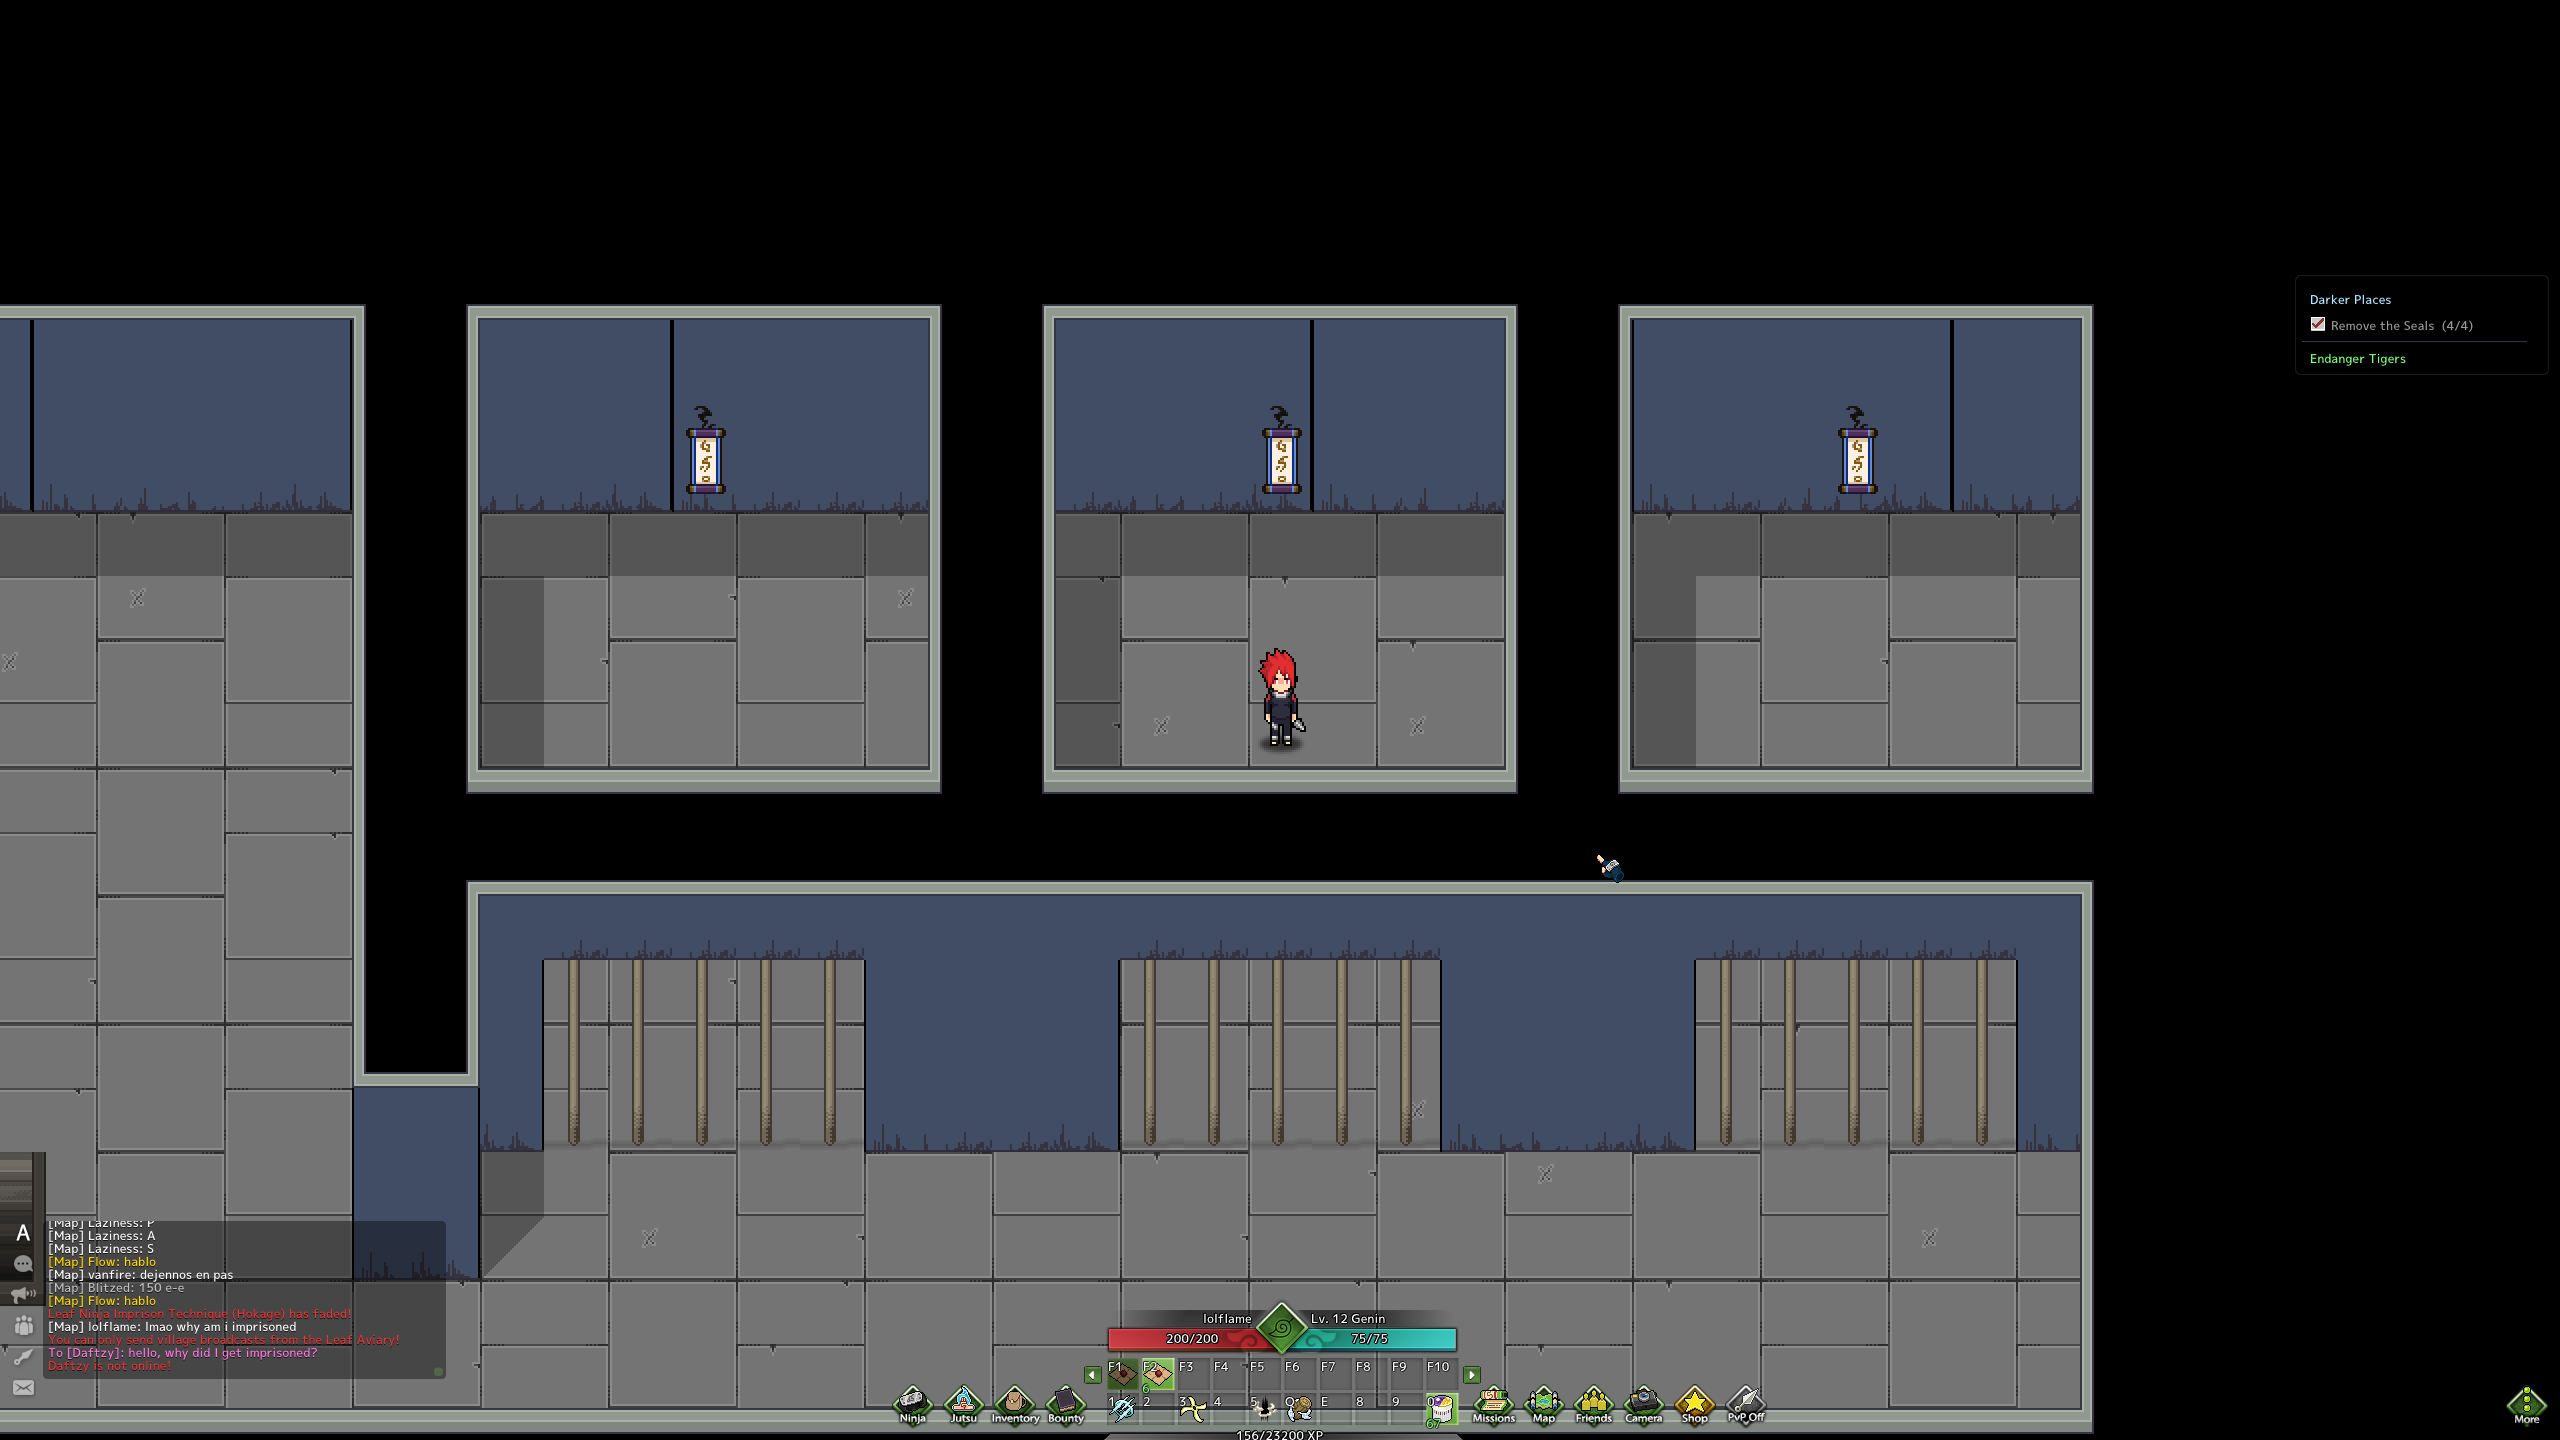Open the Camera tool
This screenshot has height=1440, width=2560.
(1643, 1403)
